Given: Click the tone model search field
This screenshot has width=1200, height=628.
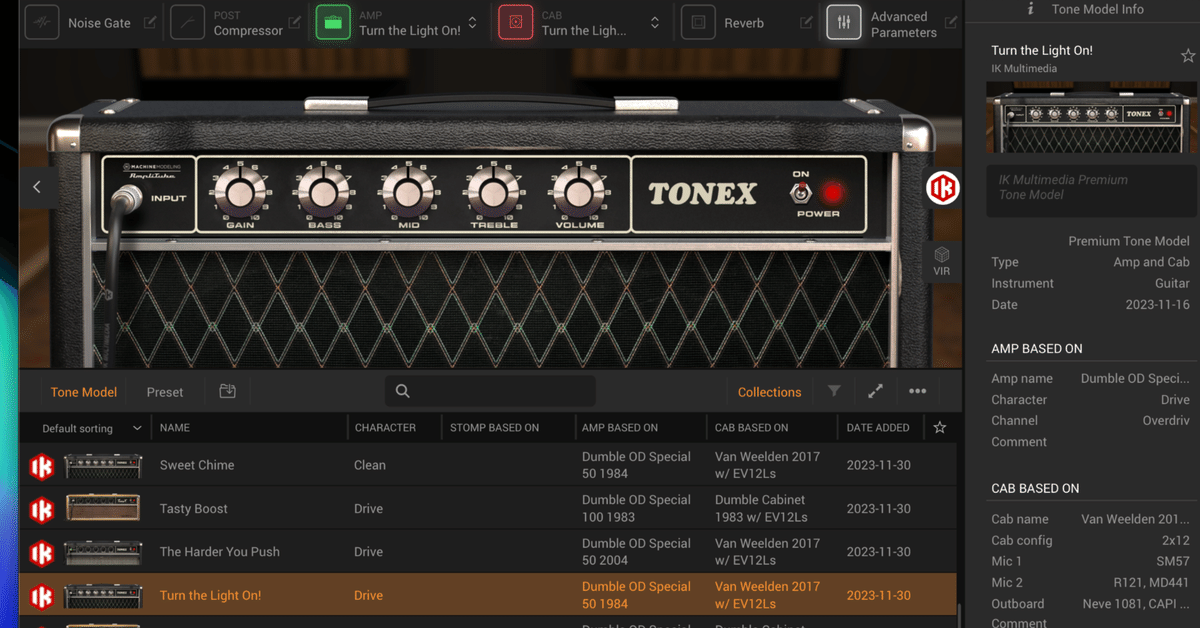Looking at the screenshot, I should [x=490, y=391].
